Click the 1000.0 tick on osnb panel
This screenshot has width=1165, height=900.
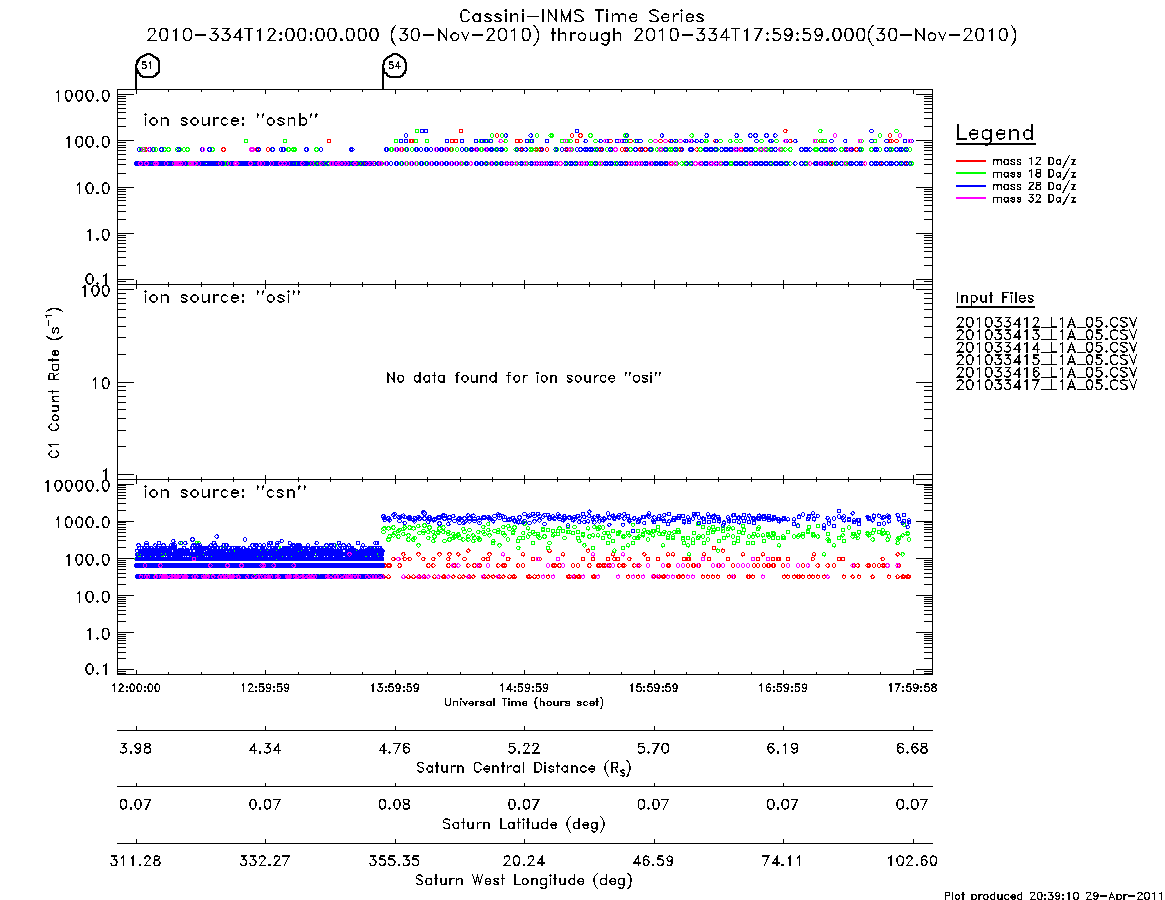[x=82, y=95]
